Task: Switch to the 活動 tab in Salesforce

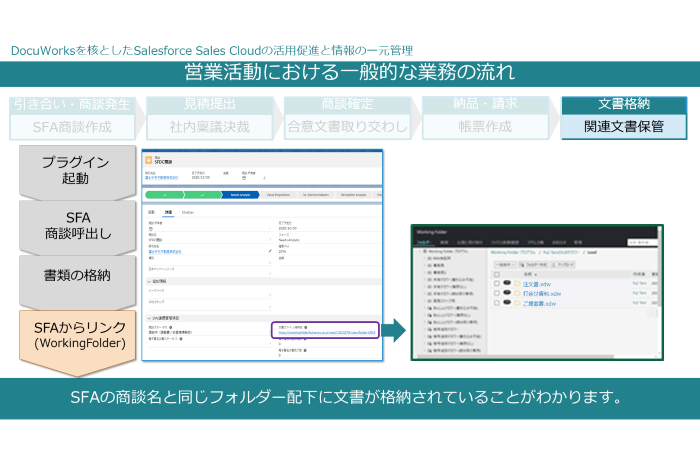Action: click(x=151, y=212)
